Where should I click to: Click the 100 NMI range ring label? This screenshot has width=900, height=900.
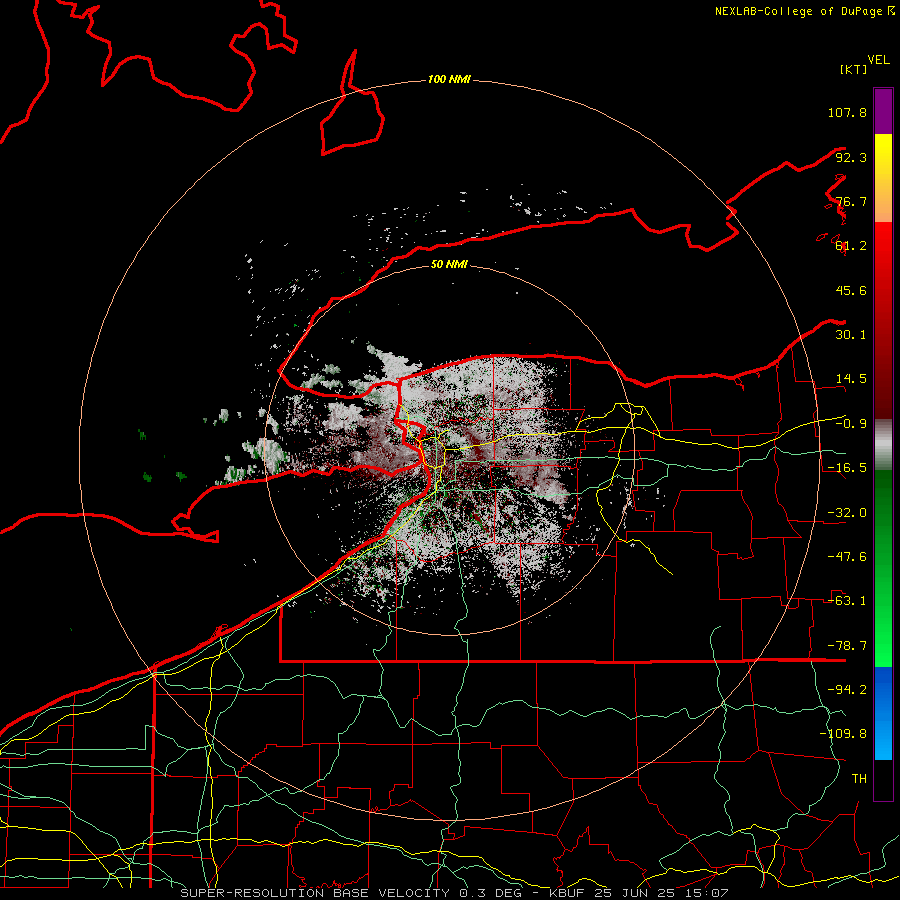(449, 79)
